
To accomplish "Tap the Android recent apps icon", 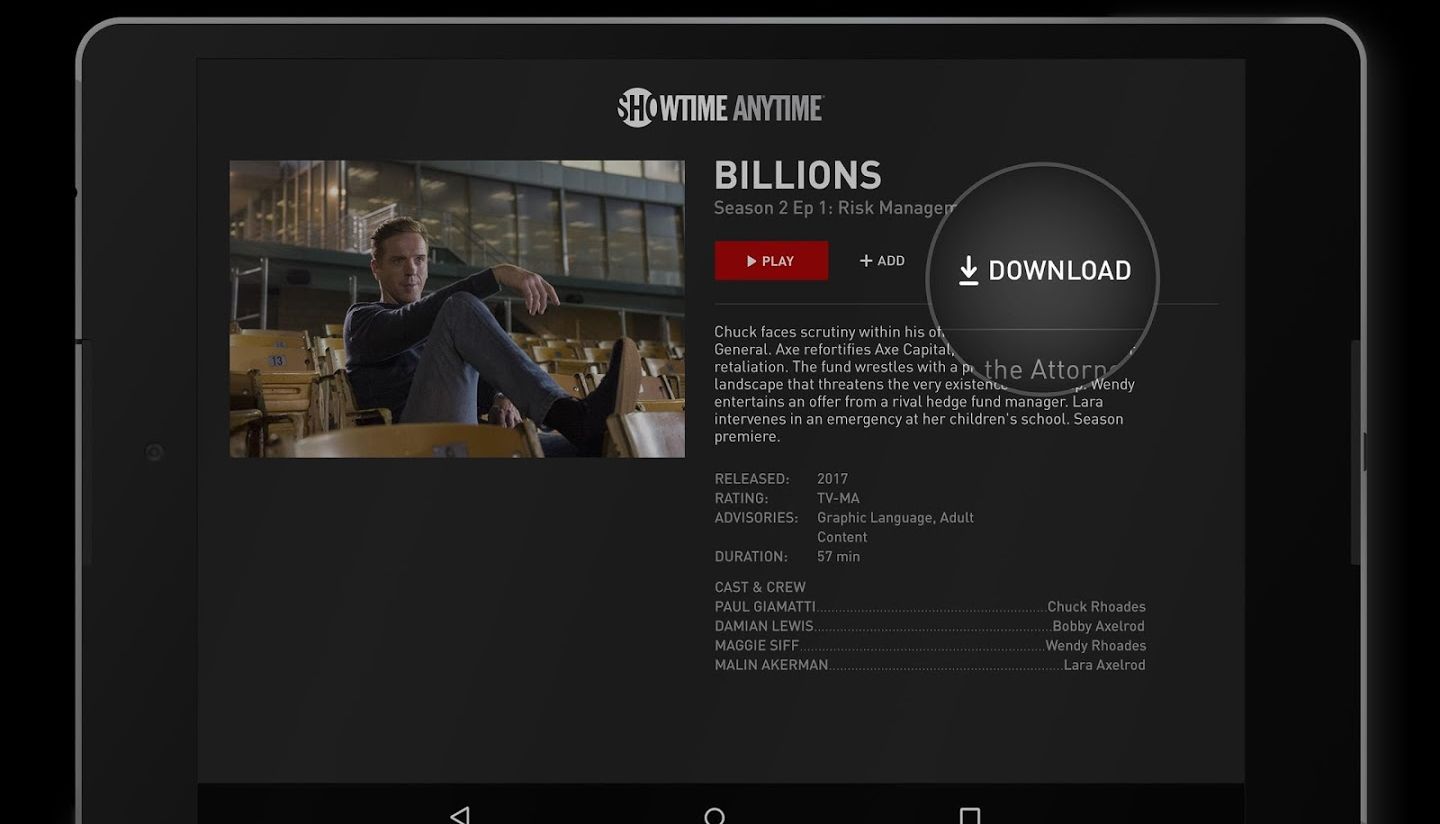I will pyautogui.click(x=969, y=816).
